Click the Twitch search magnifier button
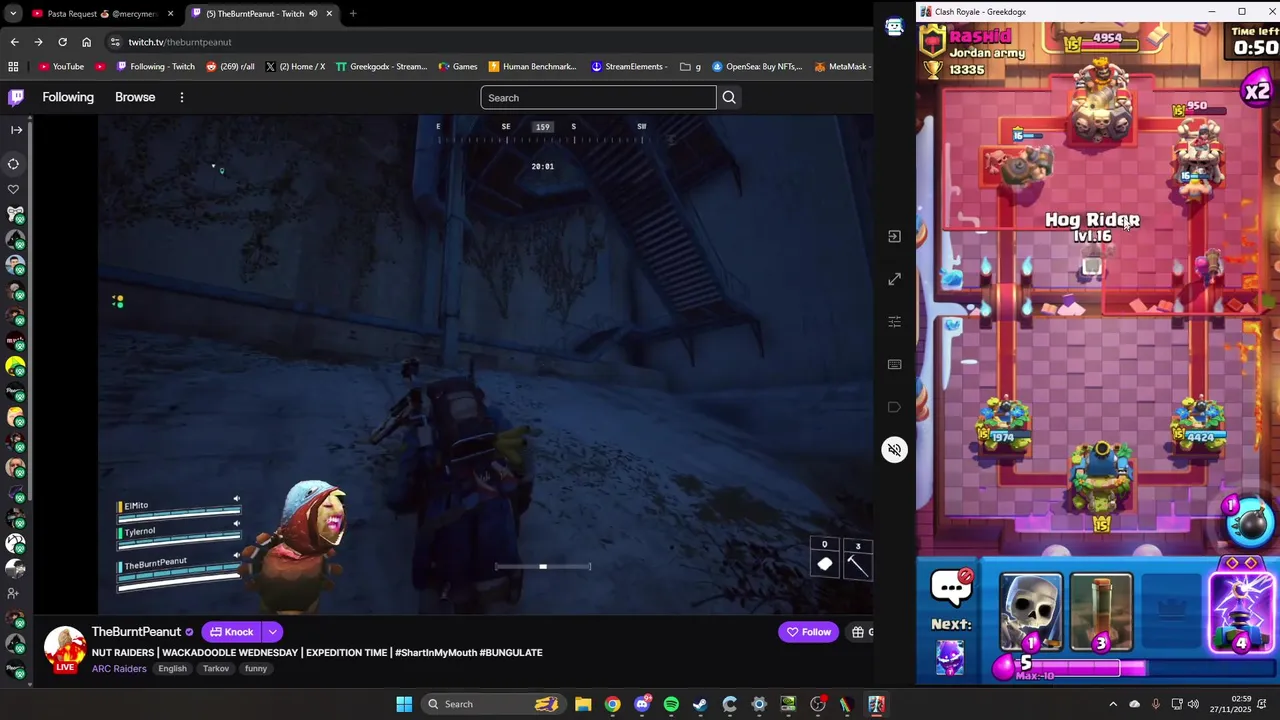The width and height of the screenshot is (1280, 720). coord(729,97)
